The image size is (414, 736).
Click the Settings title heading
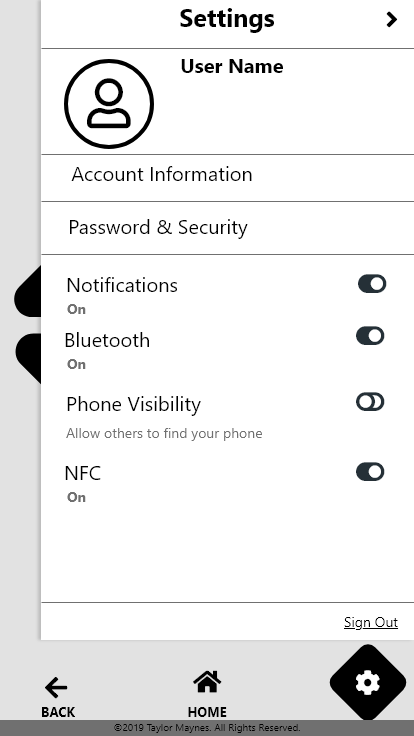tap(227, 19)
